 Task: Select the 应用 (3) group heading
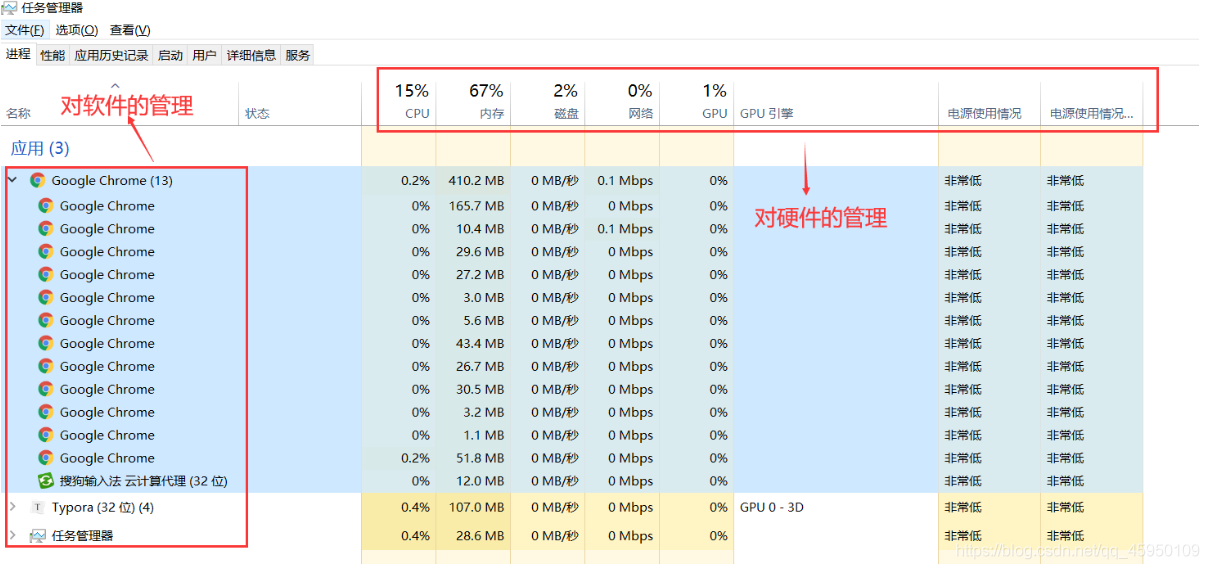[x=40, y=148]
